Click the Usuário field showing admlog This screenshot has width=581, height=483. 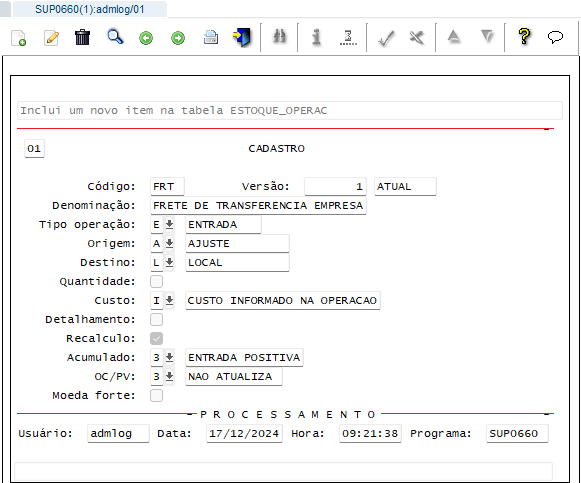(x=118, y=433)
